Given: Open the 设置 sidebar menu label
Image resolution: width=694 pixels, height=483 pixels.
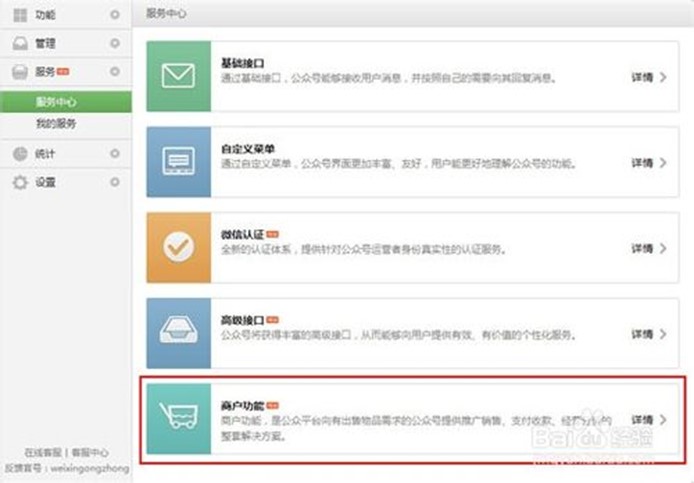Looking at the screenshot, I should coord(45,182).
